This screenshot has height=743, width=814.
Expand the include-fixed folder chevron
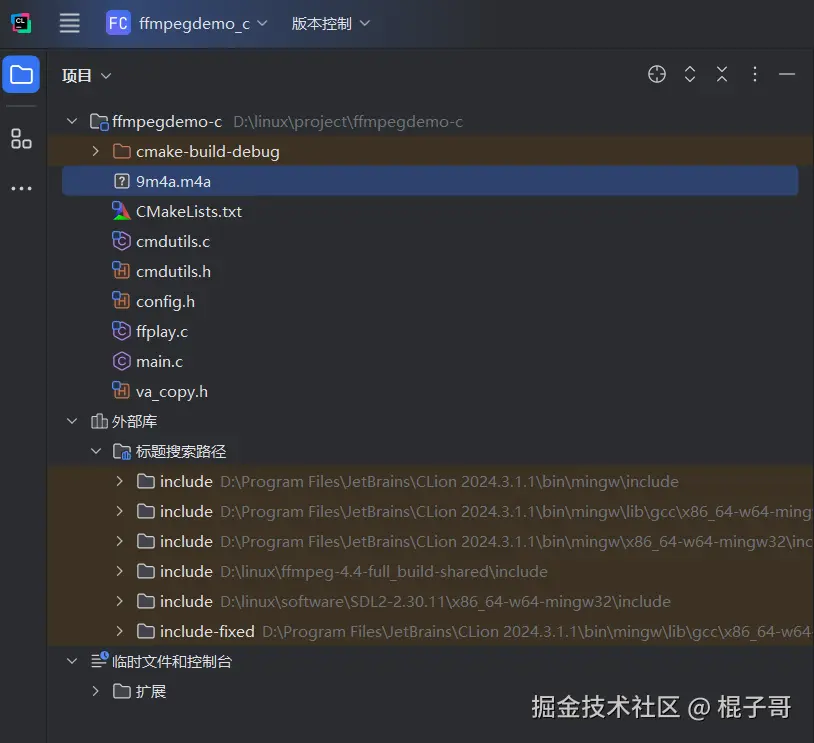(119, 631)
